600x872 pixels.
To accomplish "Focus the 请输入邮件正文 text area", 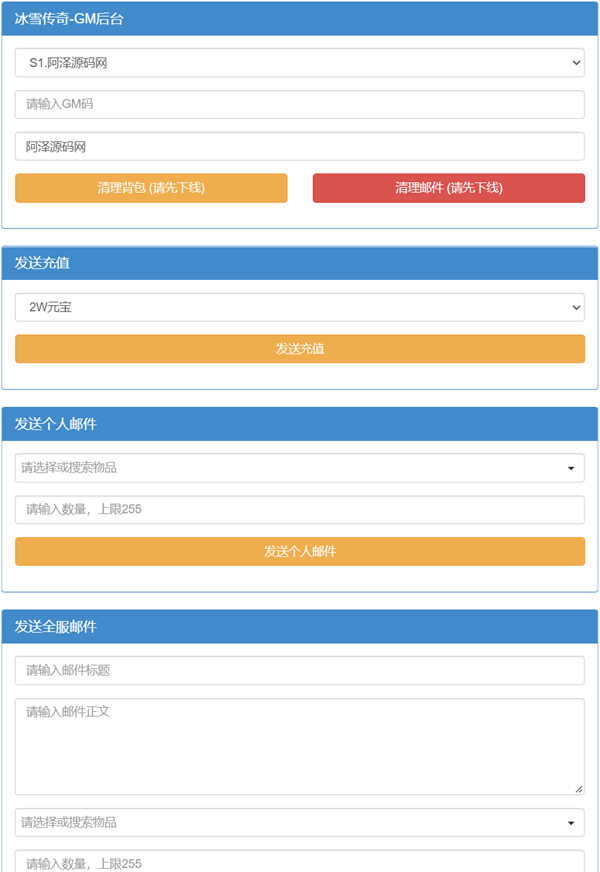I will (x=299, y=745).
